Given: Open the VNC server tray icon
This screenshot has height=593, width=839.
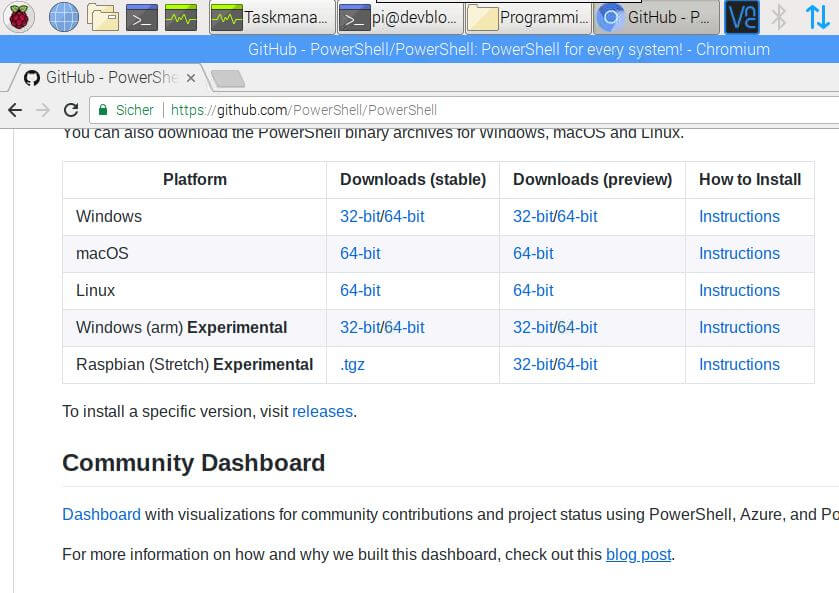Looking at the screenshot, I should (741, 17).
